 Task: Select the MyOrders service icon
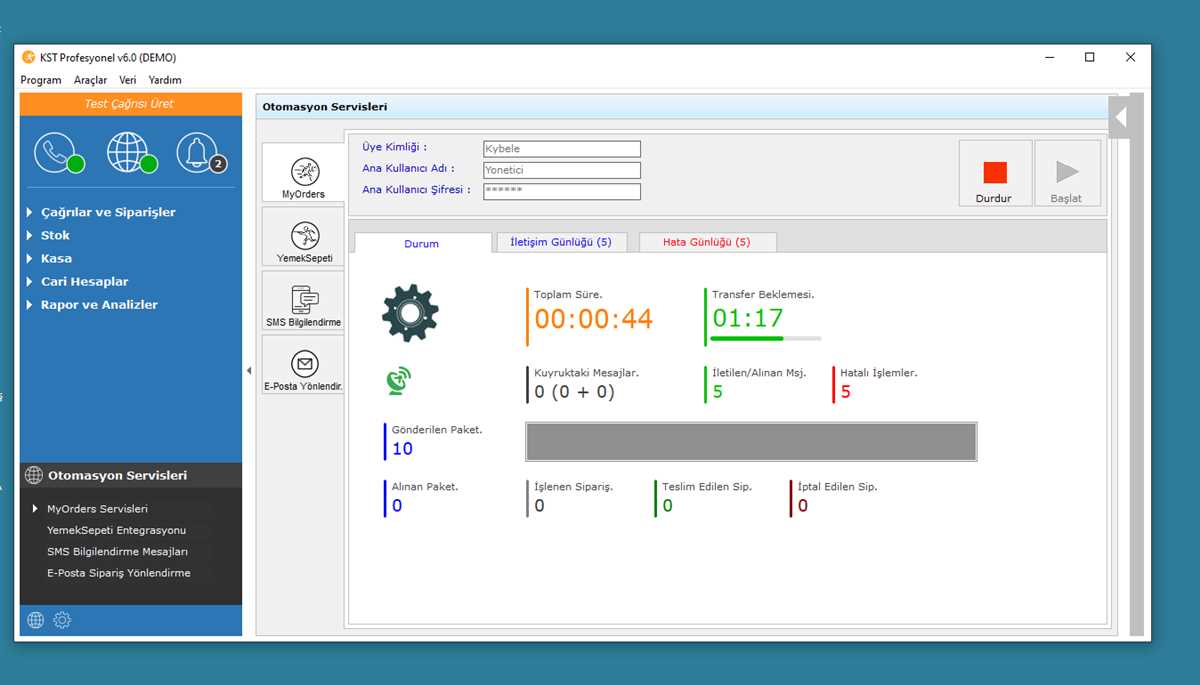[304, 173]
